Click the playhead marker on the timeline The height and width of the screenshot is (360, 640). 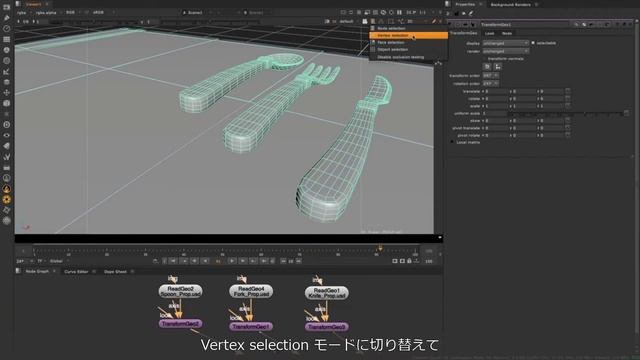point(380,248)
